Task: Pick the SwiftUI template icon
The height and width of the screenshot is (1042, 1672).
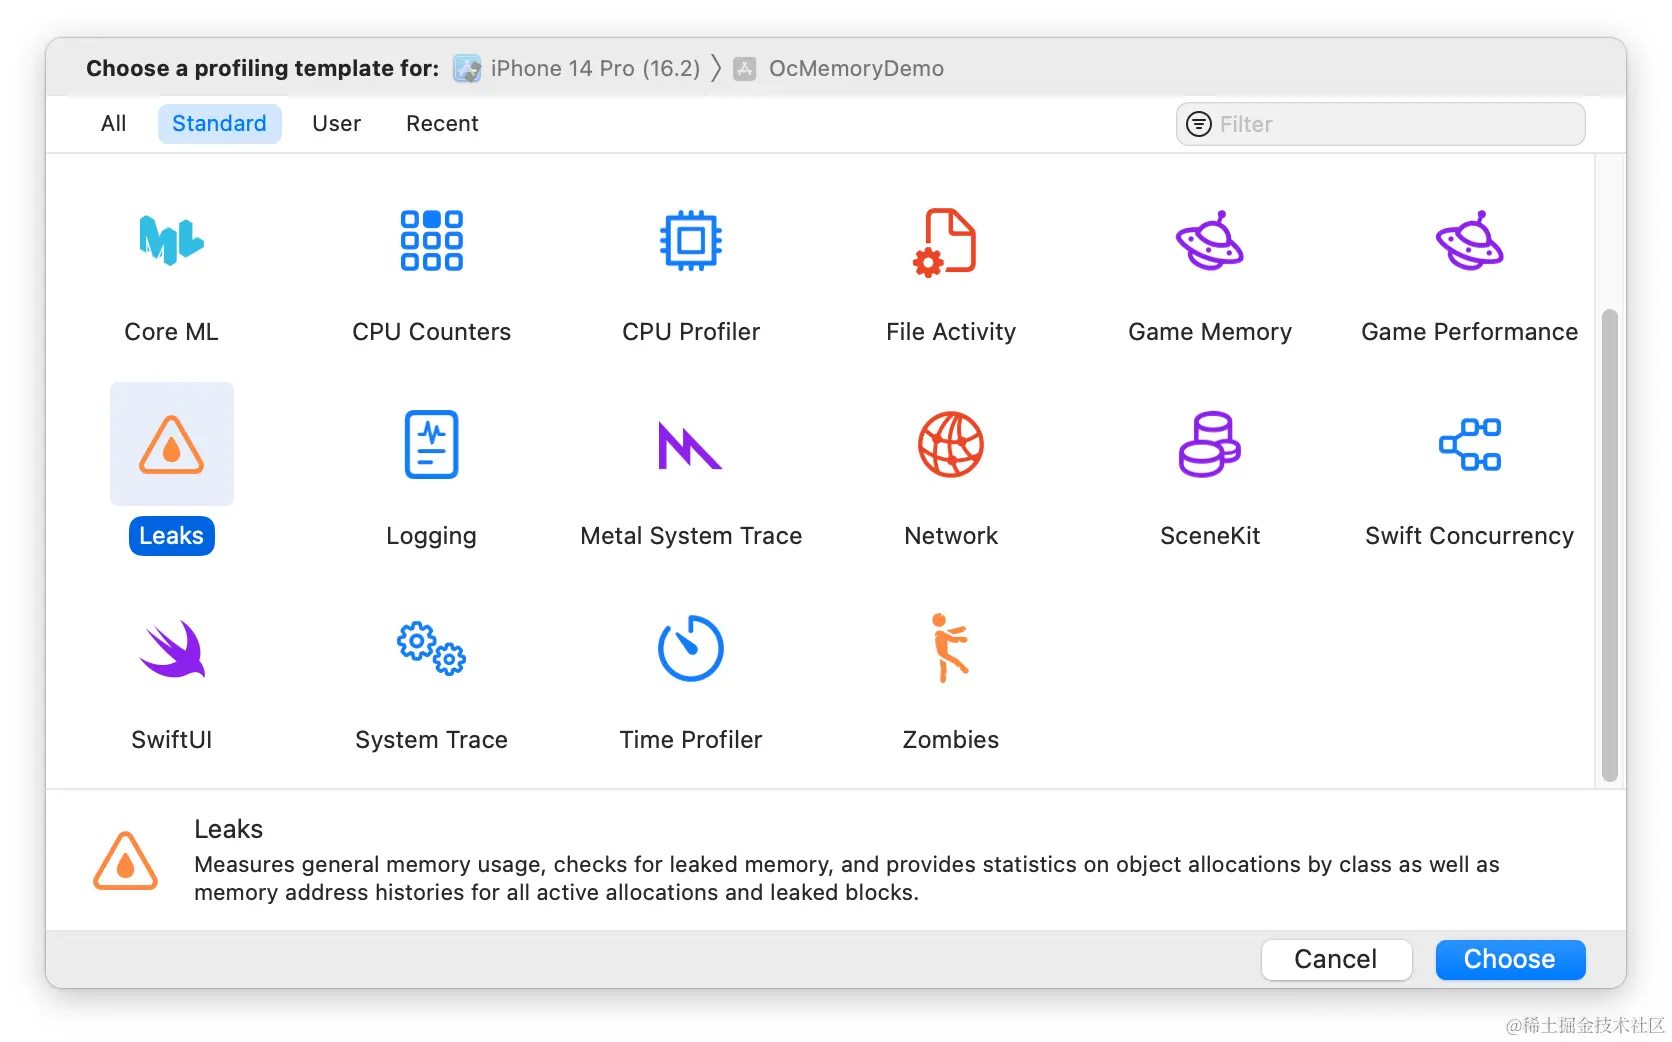Action: pyautogui.click(x=172, y=649)
